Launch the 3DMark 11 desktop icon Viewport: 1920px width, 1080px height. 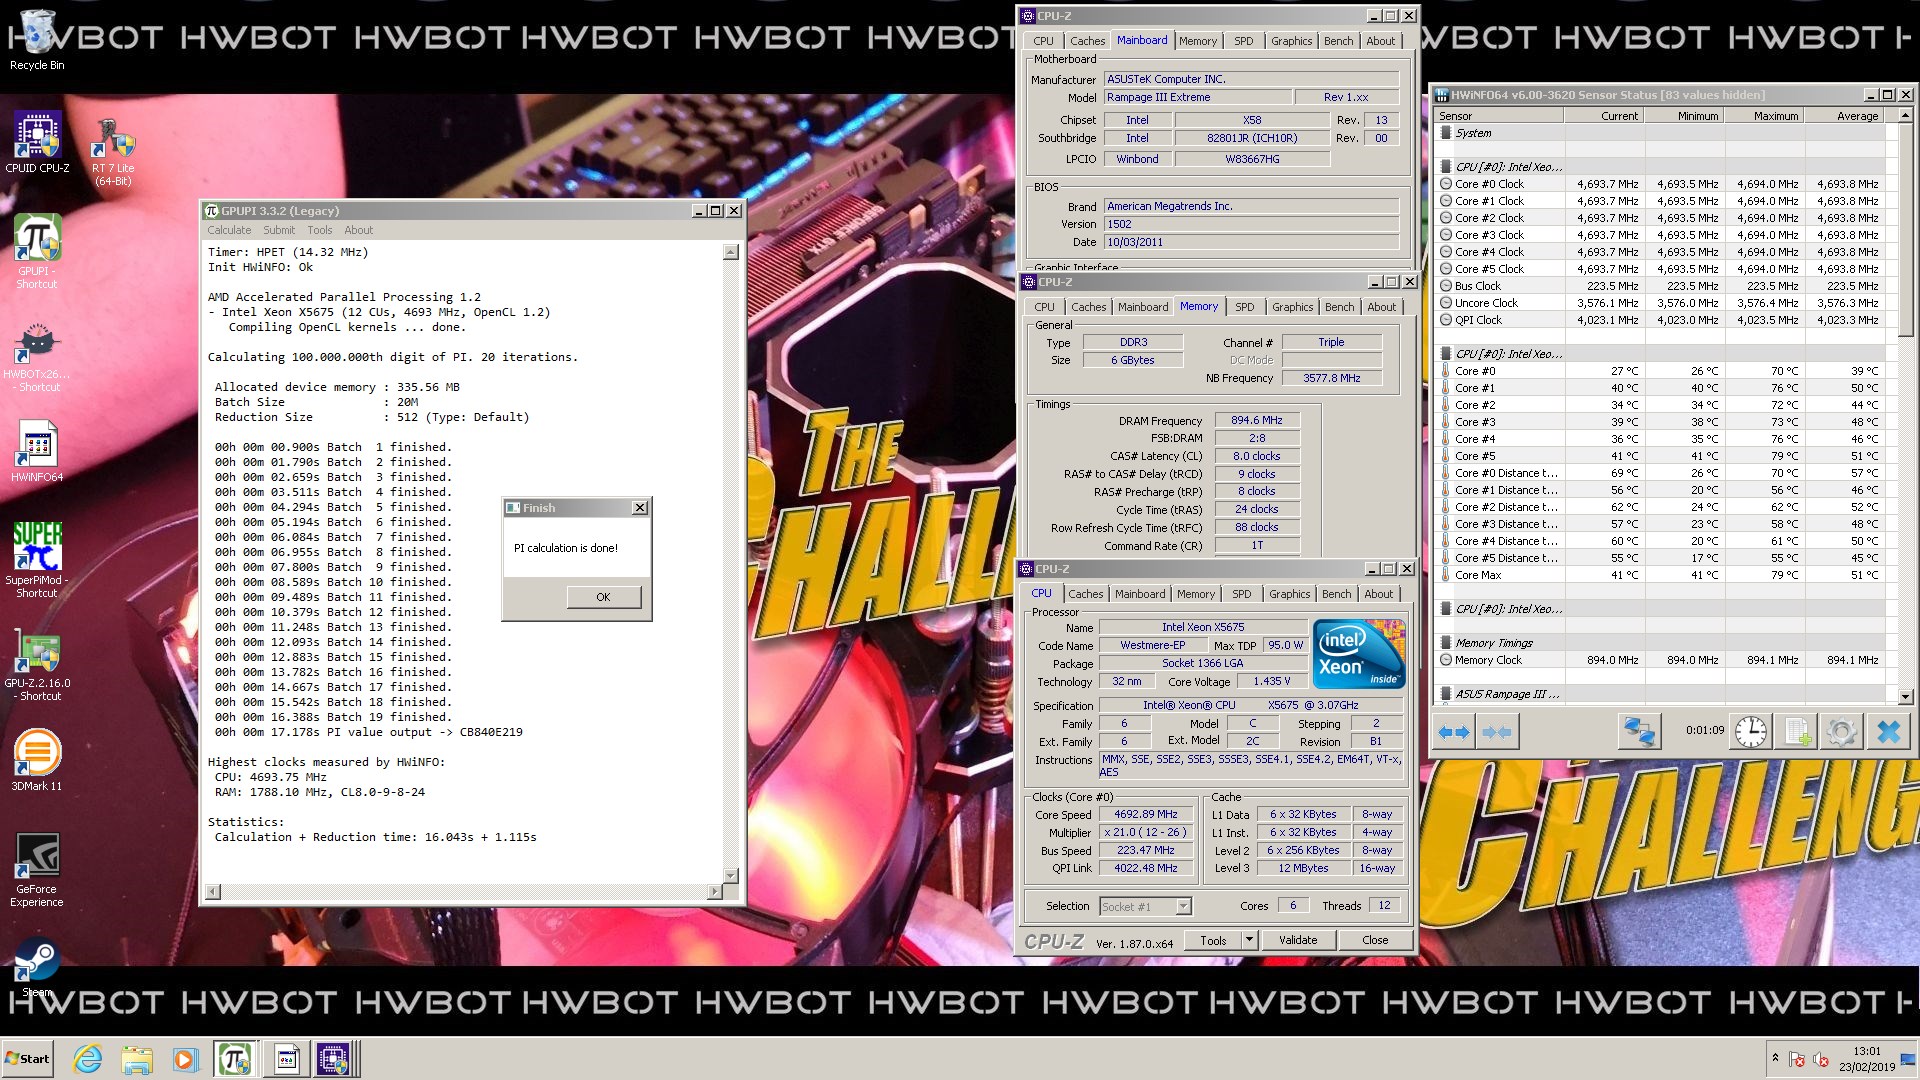coord(37,760)
